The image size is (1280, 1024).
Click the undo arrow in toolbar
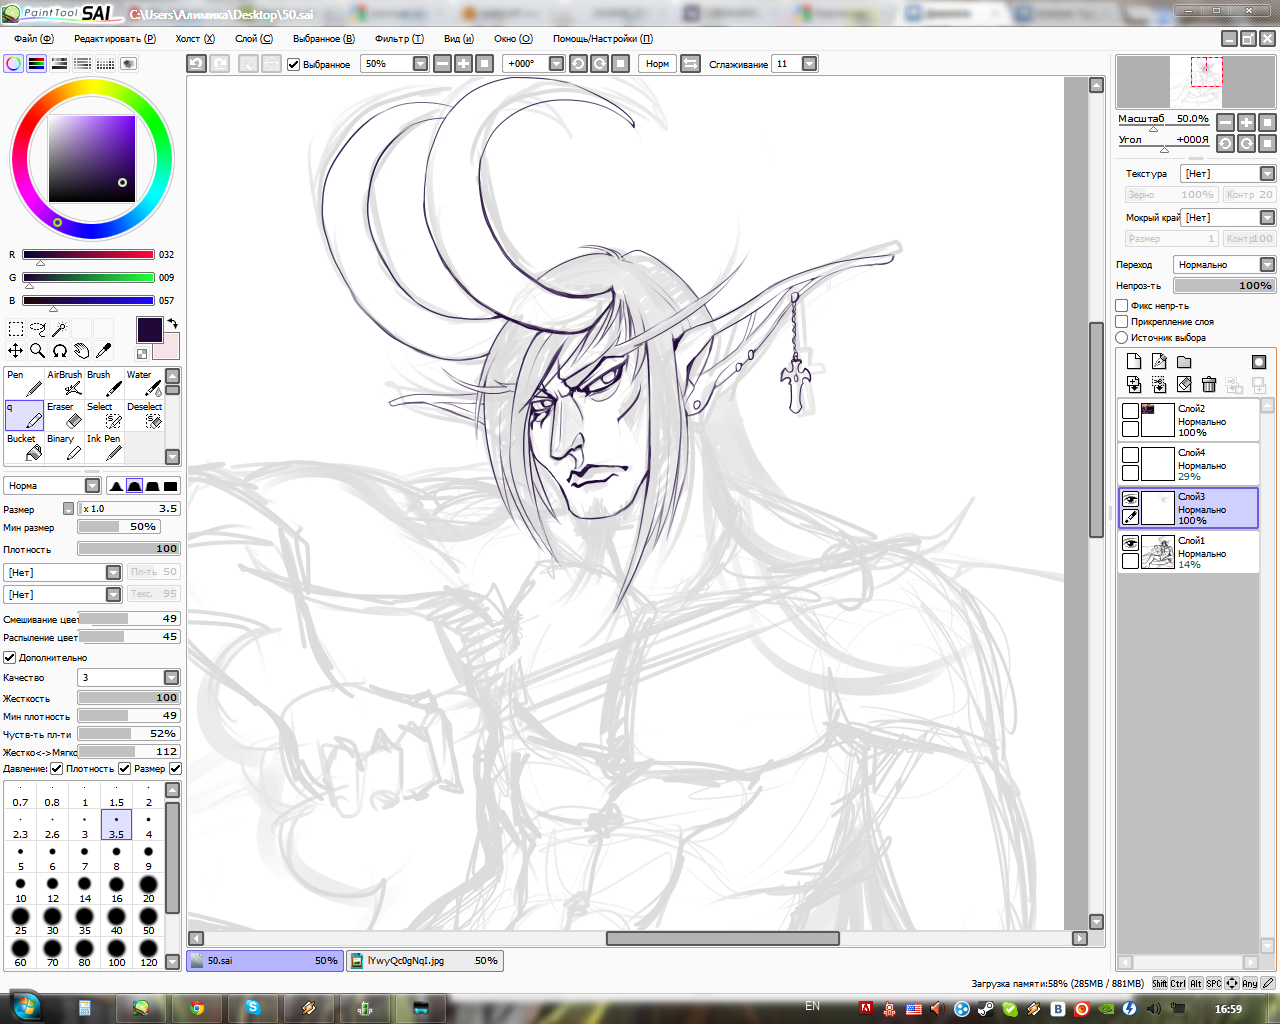[196, 63]
